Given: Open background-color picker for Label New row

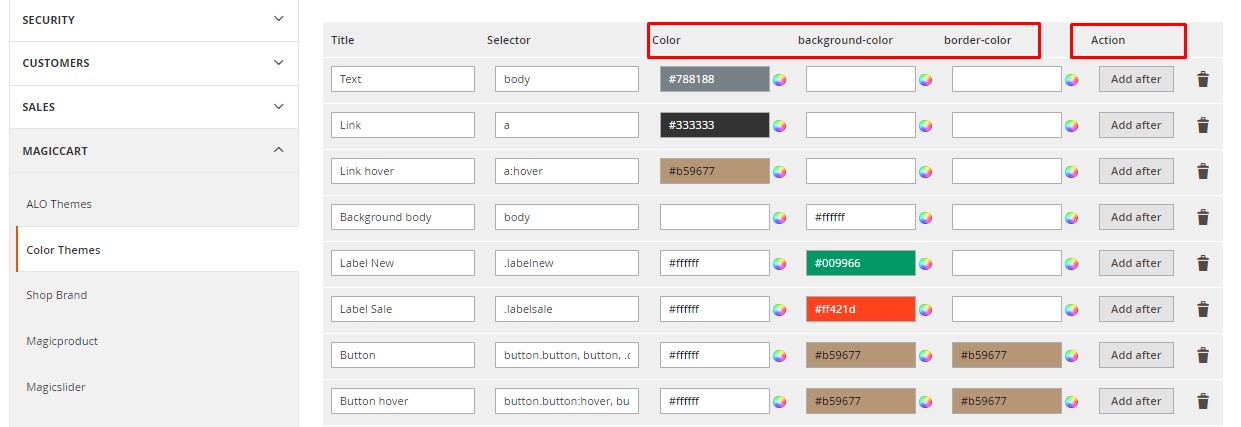Looking at the screenshot, I should pos(925,264).
